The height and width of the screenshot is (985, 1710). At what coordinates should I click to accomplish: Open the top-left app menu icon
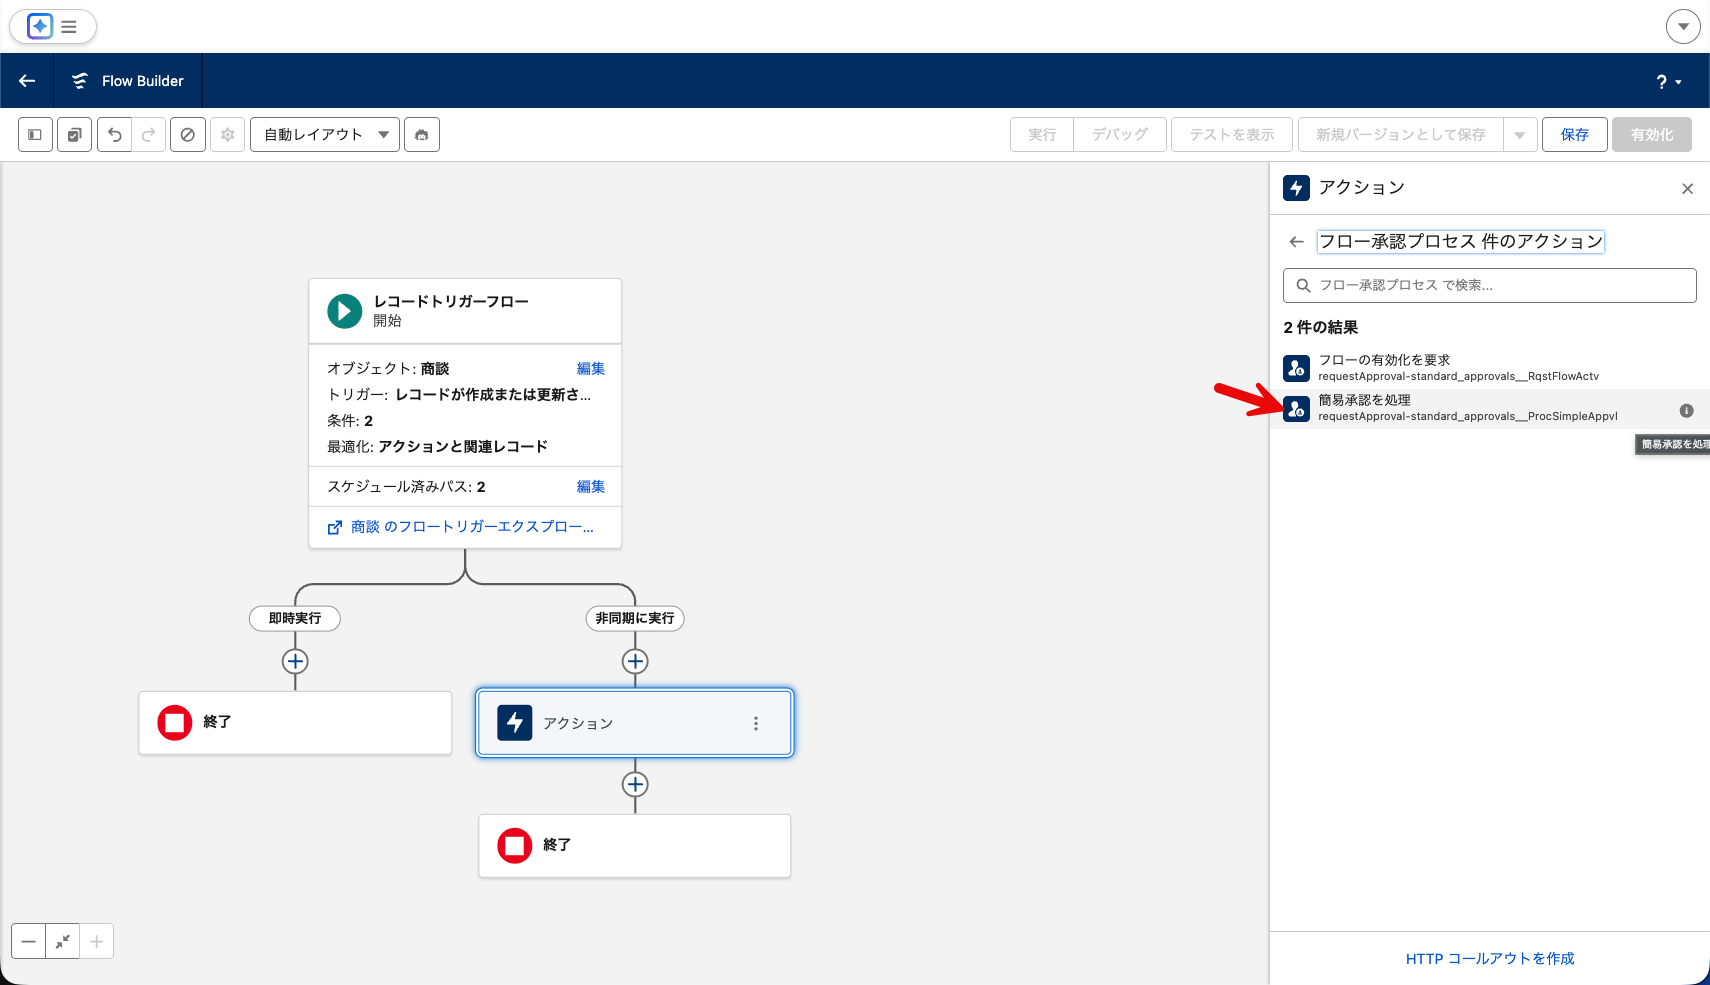point(53,26)
